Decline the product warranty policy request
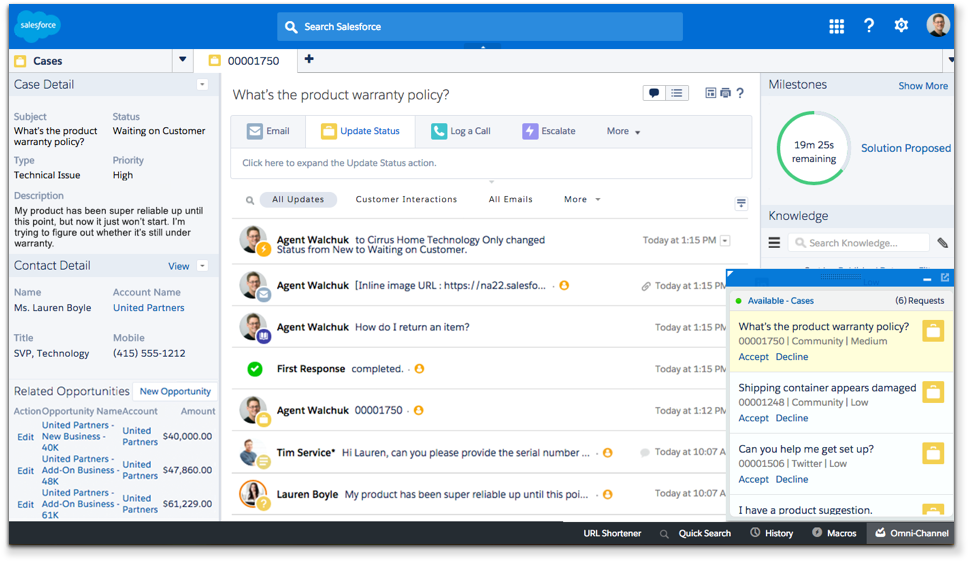 pyautogui.click(x=791, y=357)
